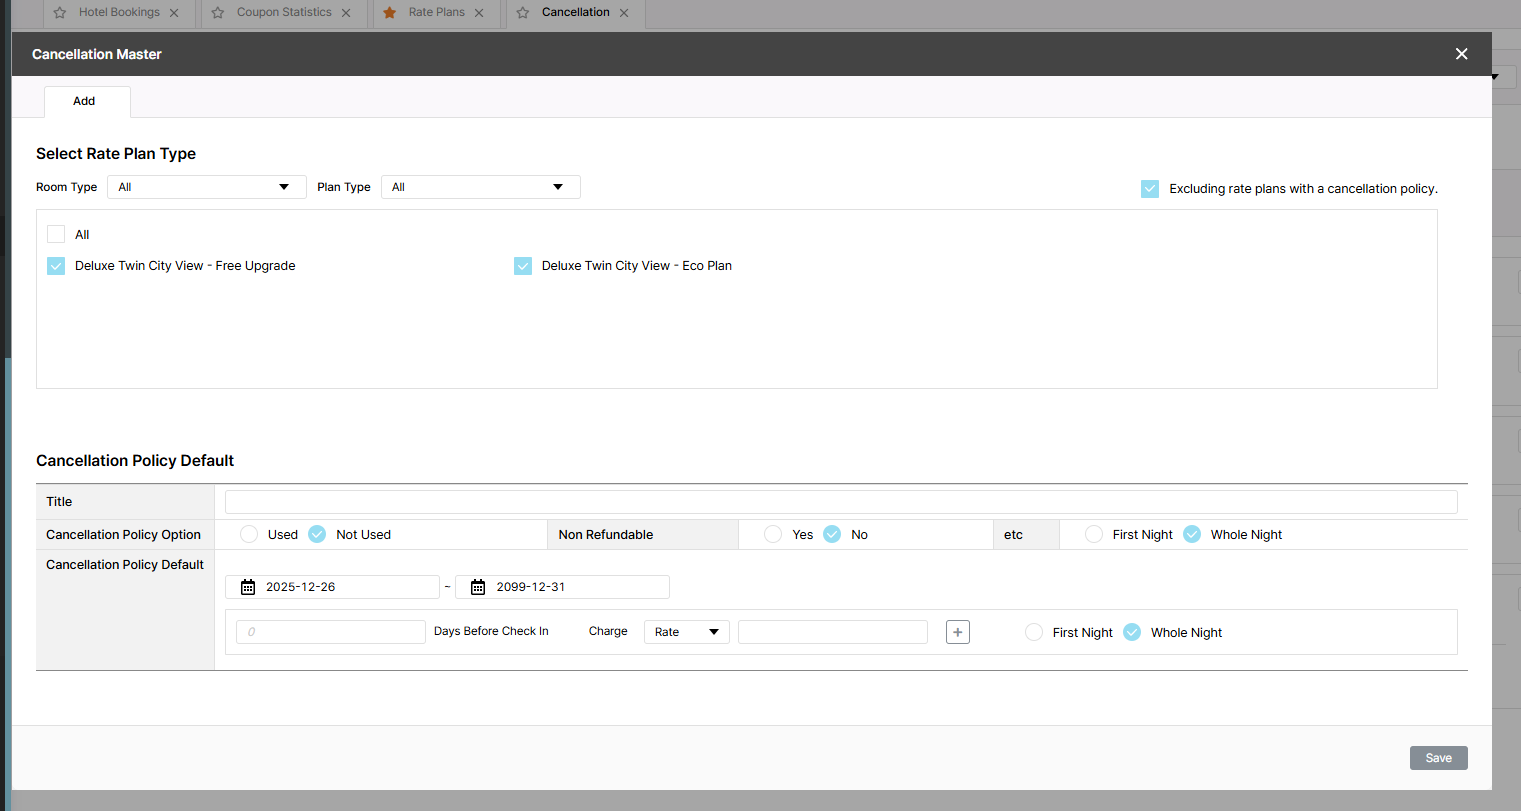Click the start date calendar icon
The image size is (1521, 811).
click(248, 587)
